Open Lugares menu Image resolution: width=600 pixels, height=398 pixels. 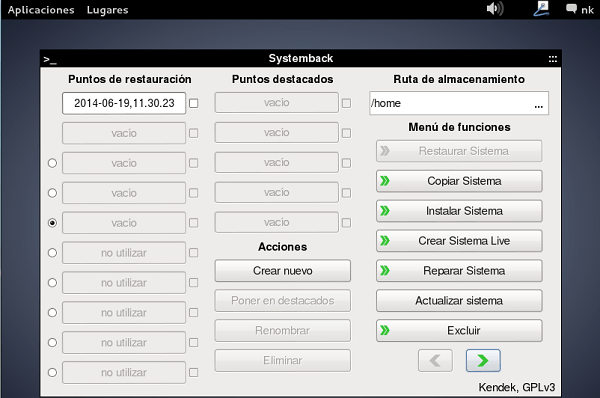[x=107, y=10]
